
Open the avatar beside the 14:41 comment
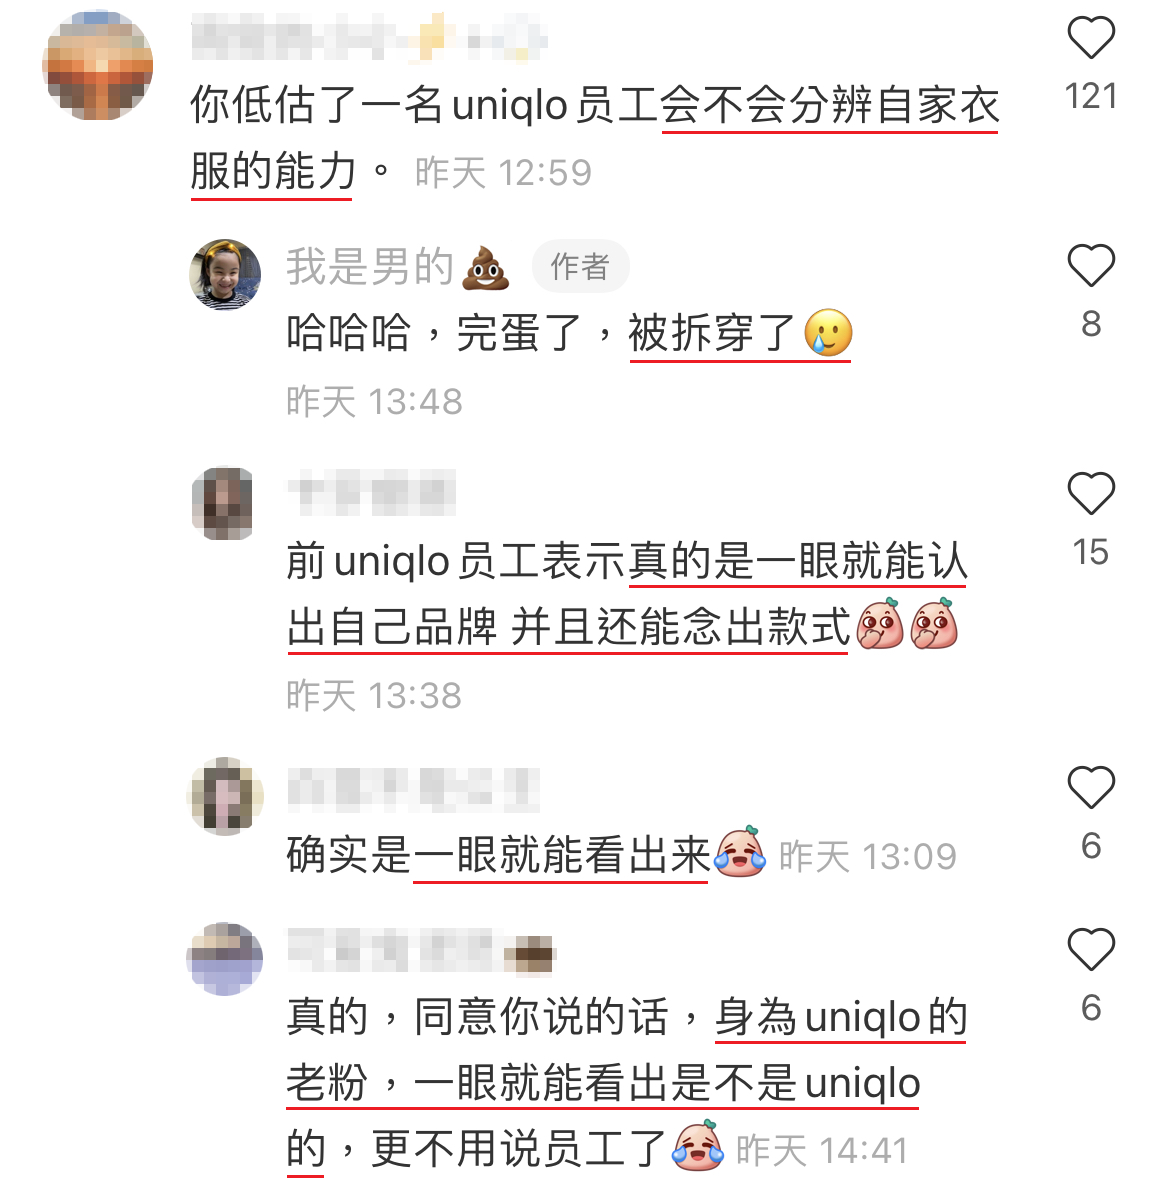[x=224, y=959]
